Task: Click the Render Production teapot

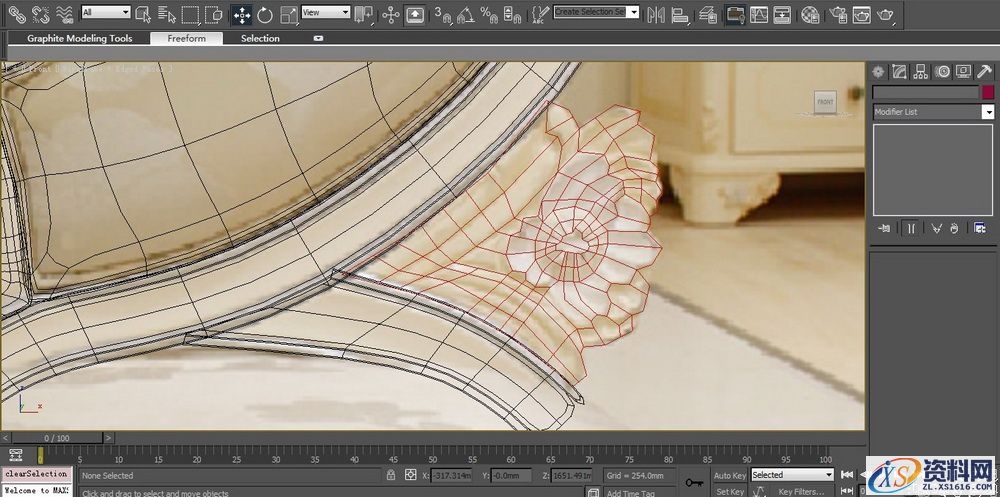Action: pyautogui.click(x=885, y=14)
